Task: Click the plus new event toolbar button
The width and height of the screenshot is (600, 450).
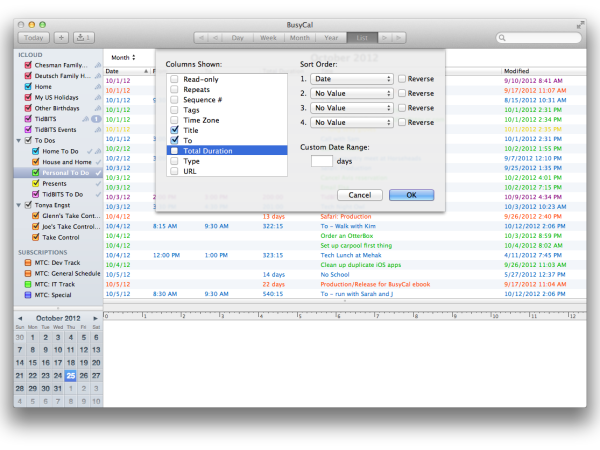Action: point(61,38)
